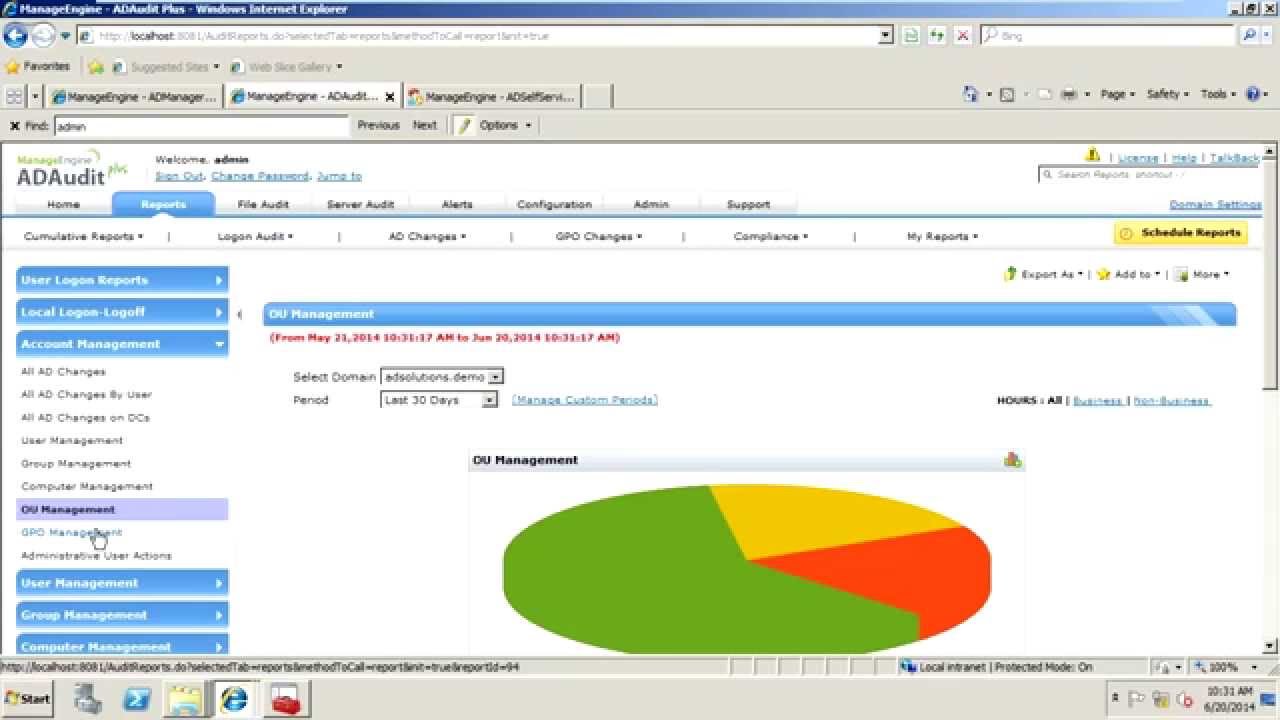
Task: Click the blue IE Help icon
Action: tap(1253, 94)
